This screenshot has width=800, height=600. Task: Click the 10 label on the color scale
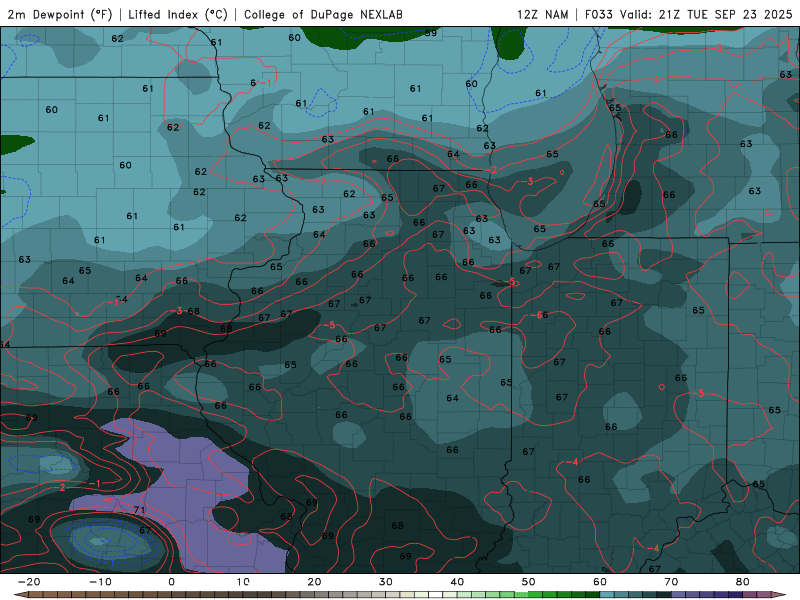pos(243,582)
